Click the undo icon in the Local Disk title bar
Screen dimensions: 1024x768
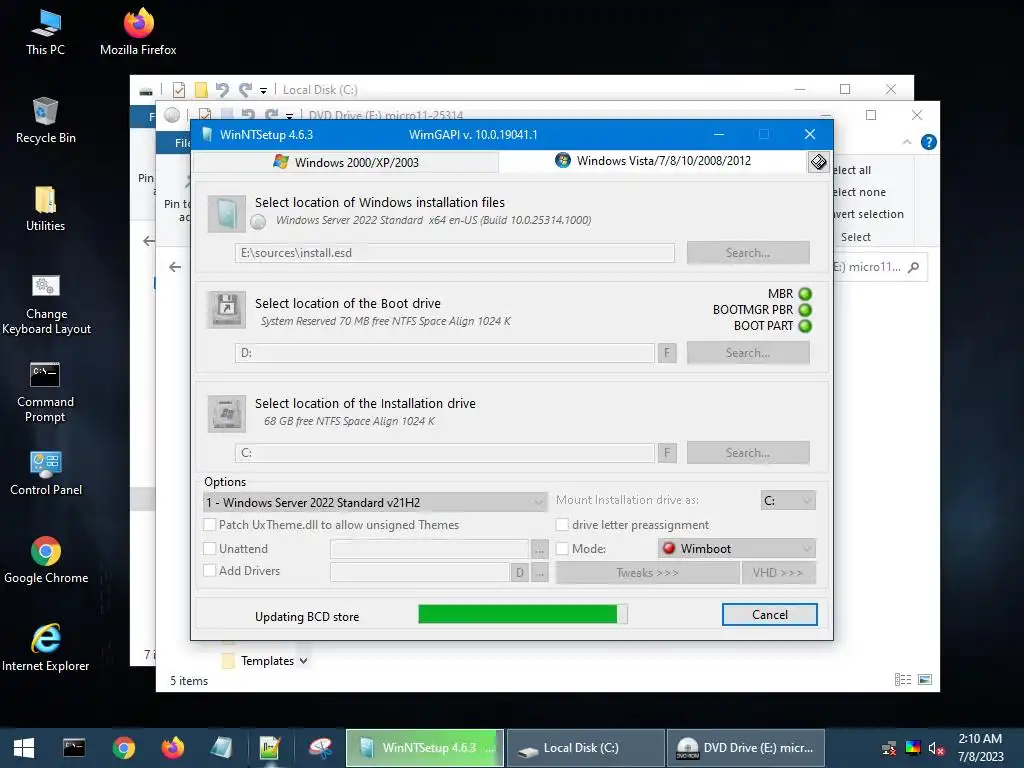pyautogui.click(x=222, y=90)
